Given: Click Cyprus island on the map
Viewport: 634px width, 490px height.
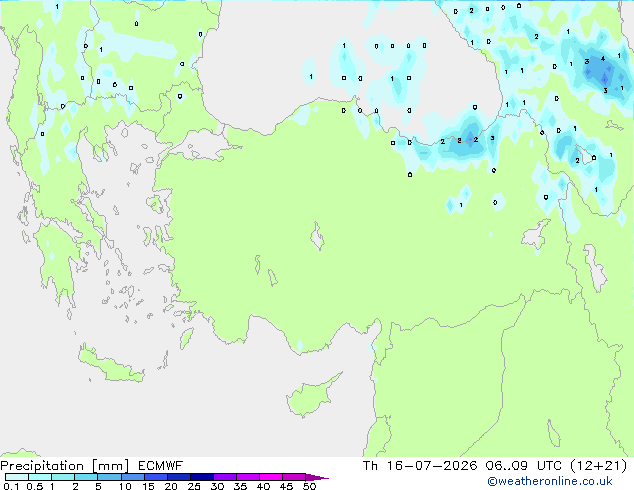Looking at the screenshot, I should coord(311,396).
